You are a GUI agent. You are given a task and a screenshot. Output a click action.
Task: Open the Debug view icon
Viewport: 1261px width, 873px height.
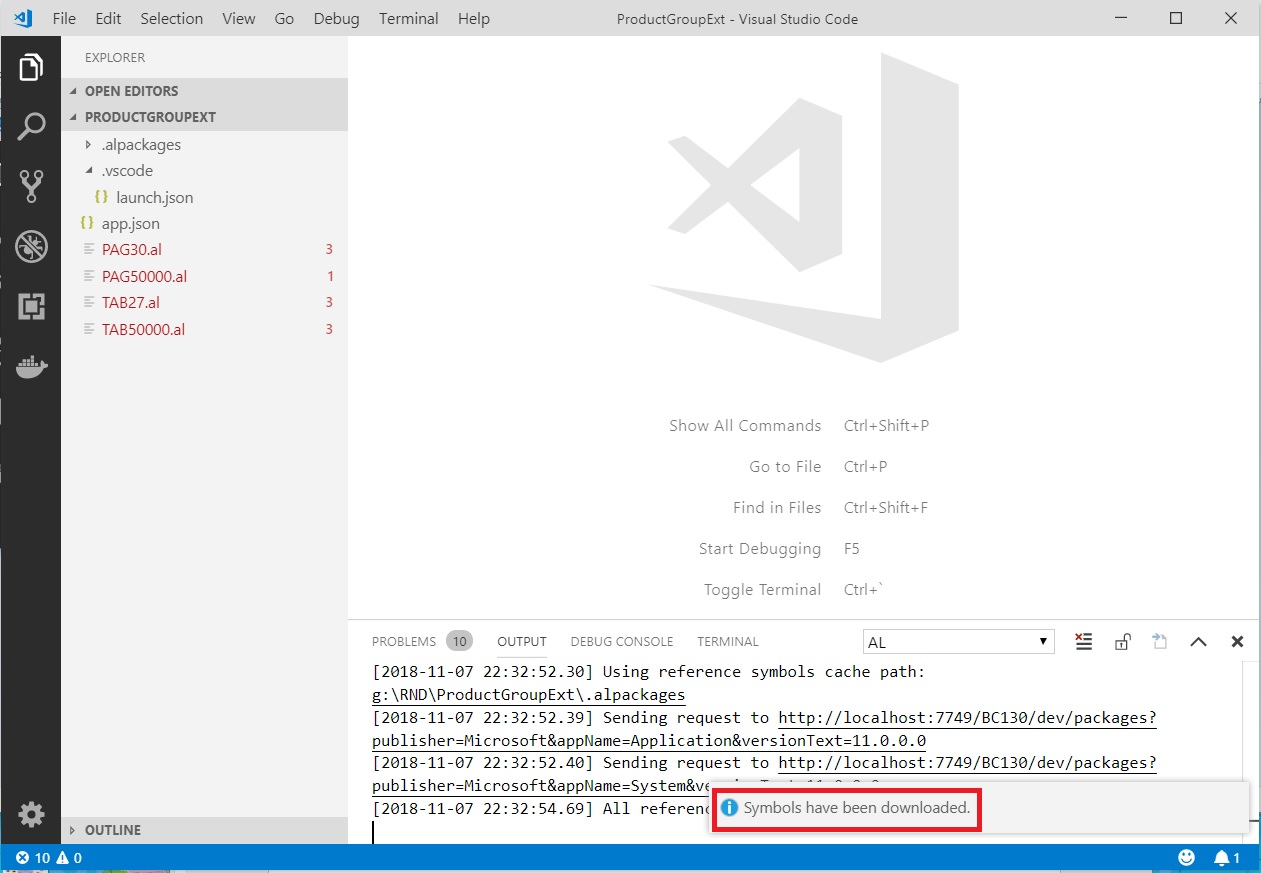31,246
